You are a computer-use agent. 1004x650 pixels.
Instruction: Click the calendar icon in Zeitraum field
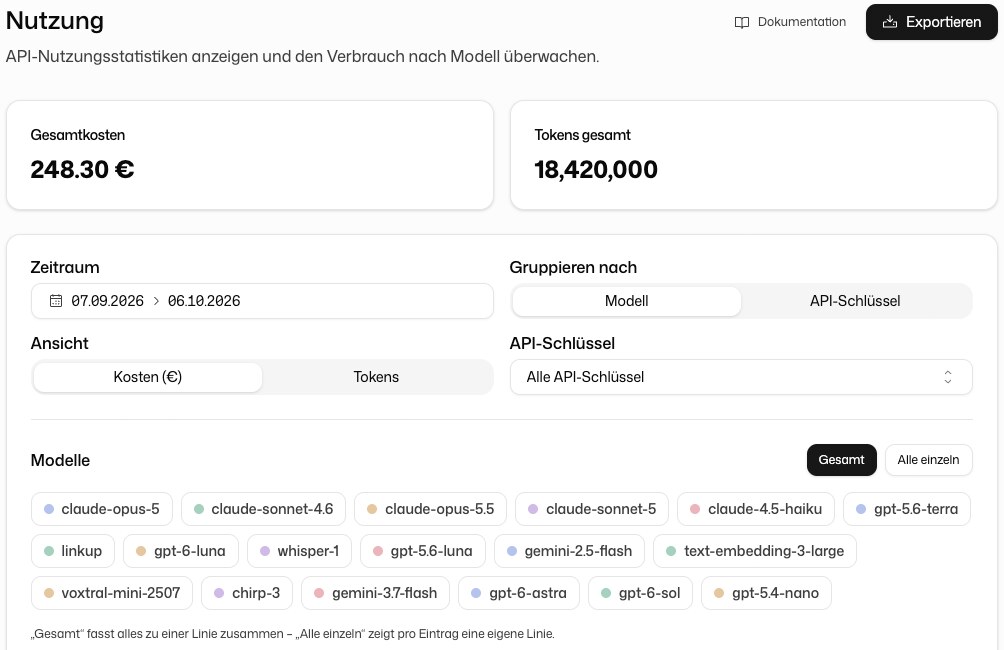pos(56,301)
